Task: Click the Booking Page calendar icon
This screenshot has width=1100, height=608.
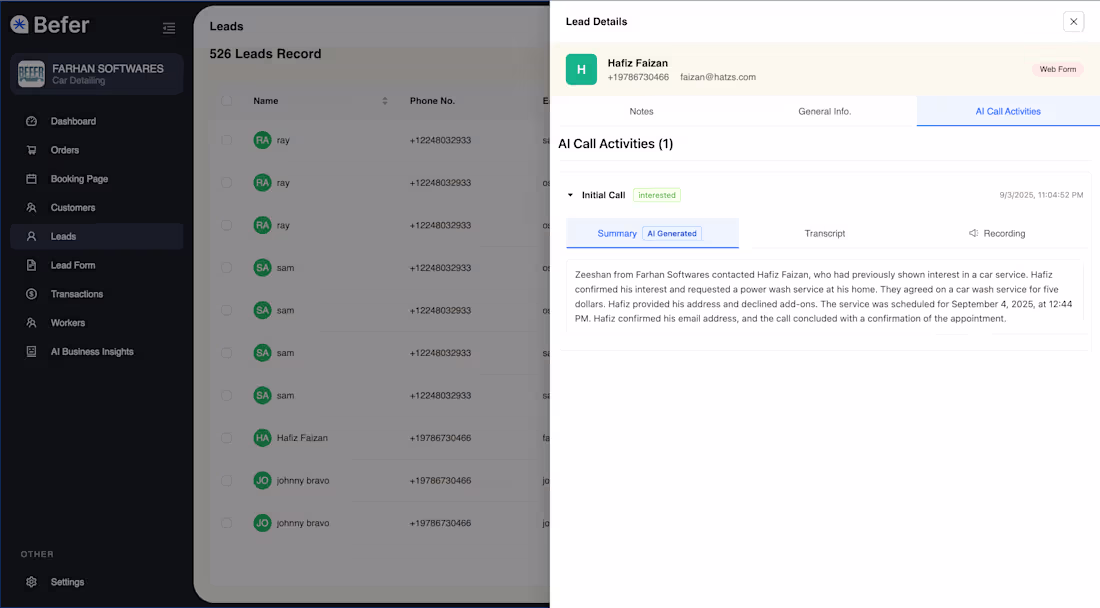Action: pos(32,179)
